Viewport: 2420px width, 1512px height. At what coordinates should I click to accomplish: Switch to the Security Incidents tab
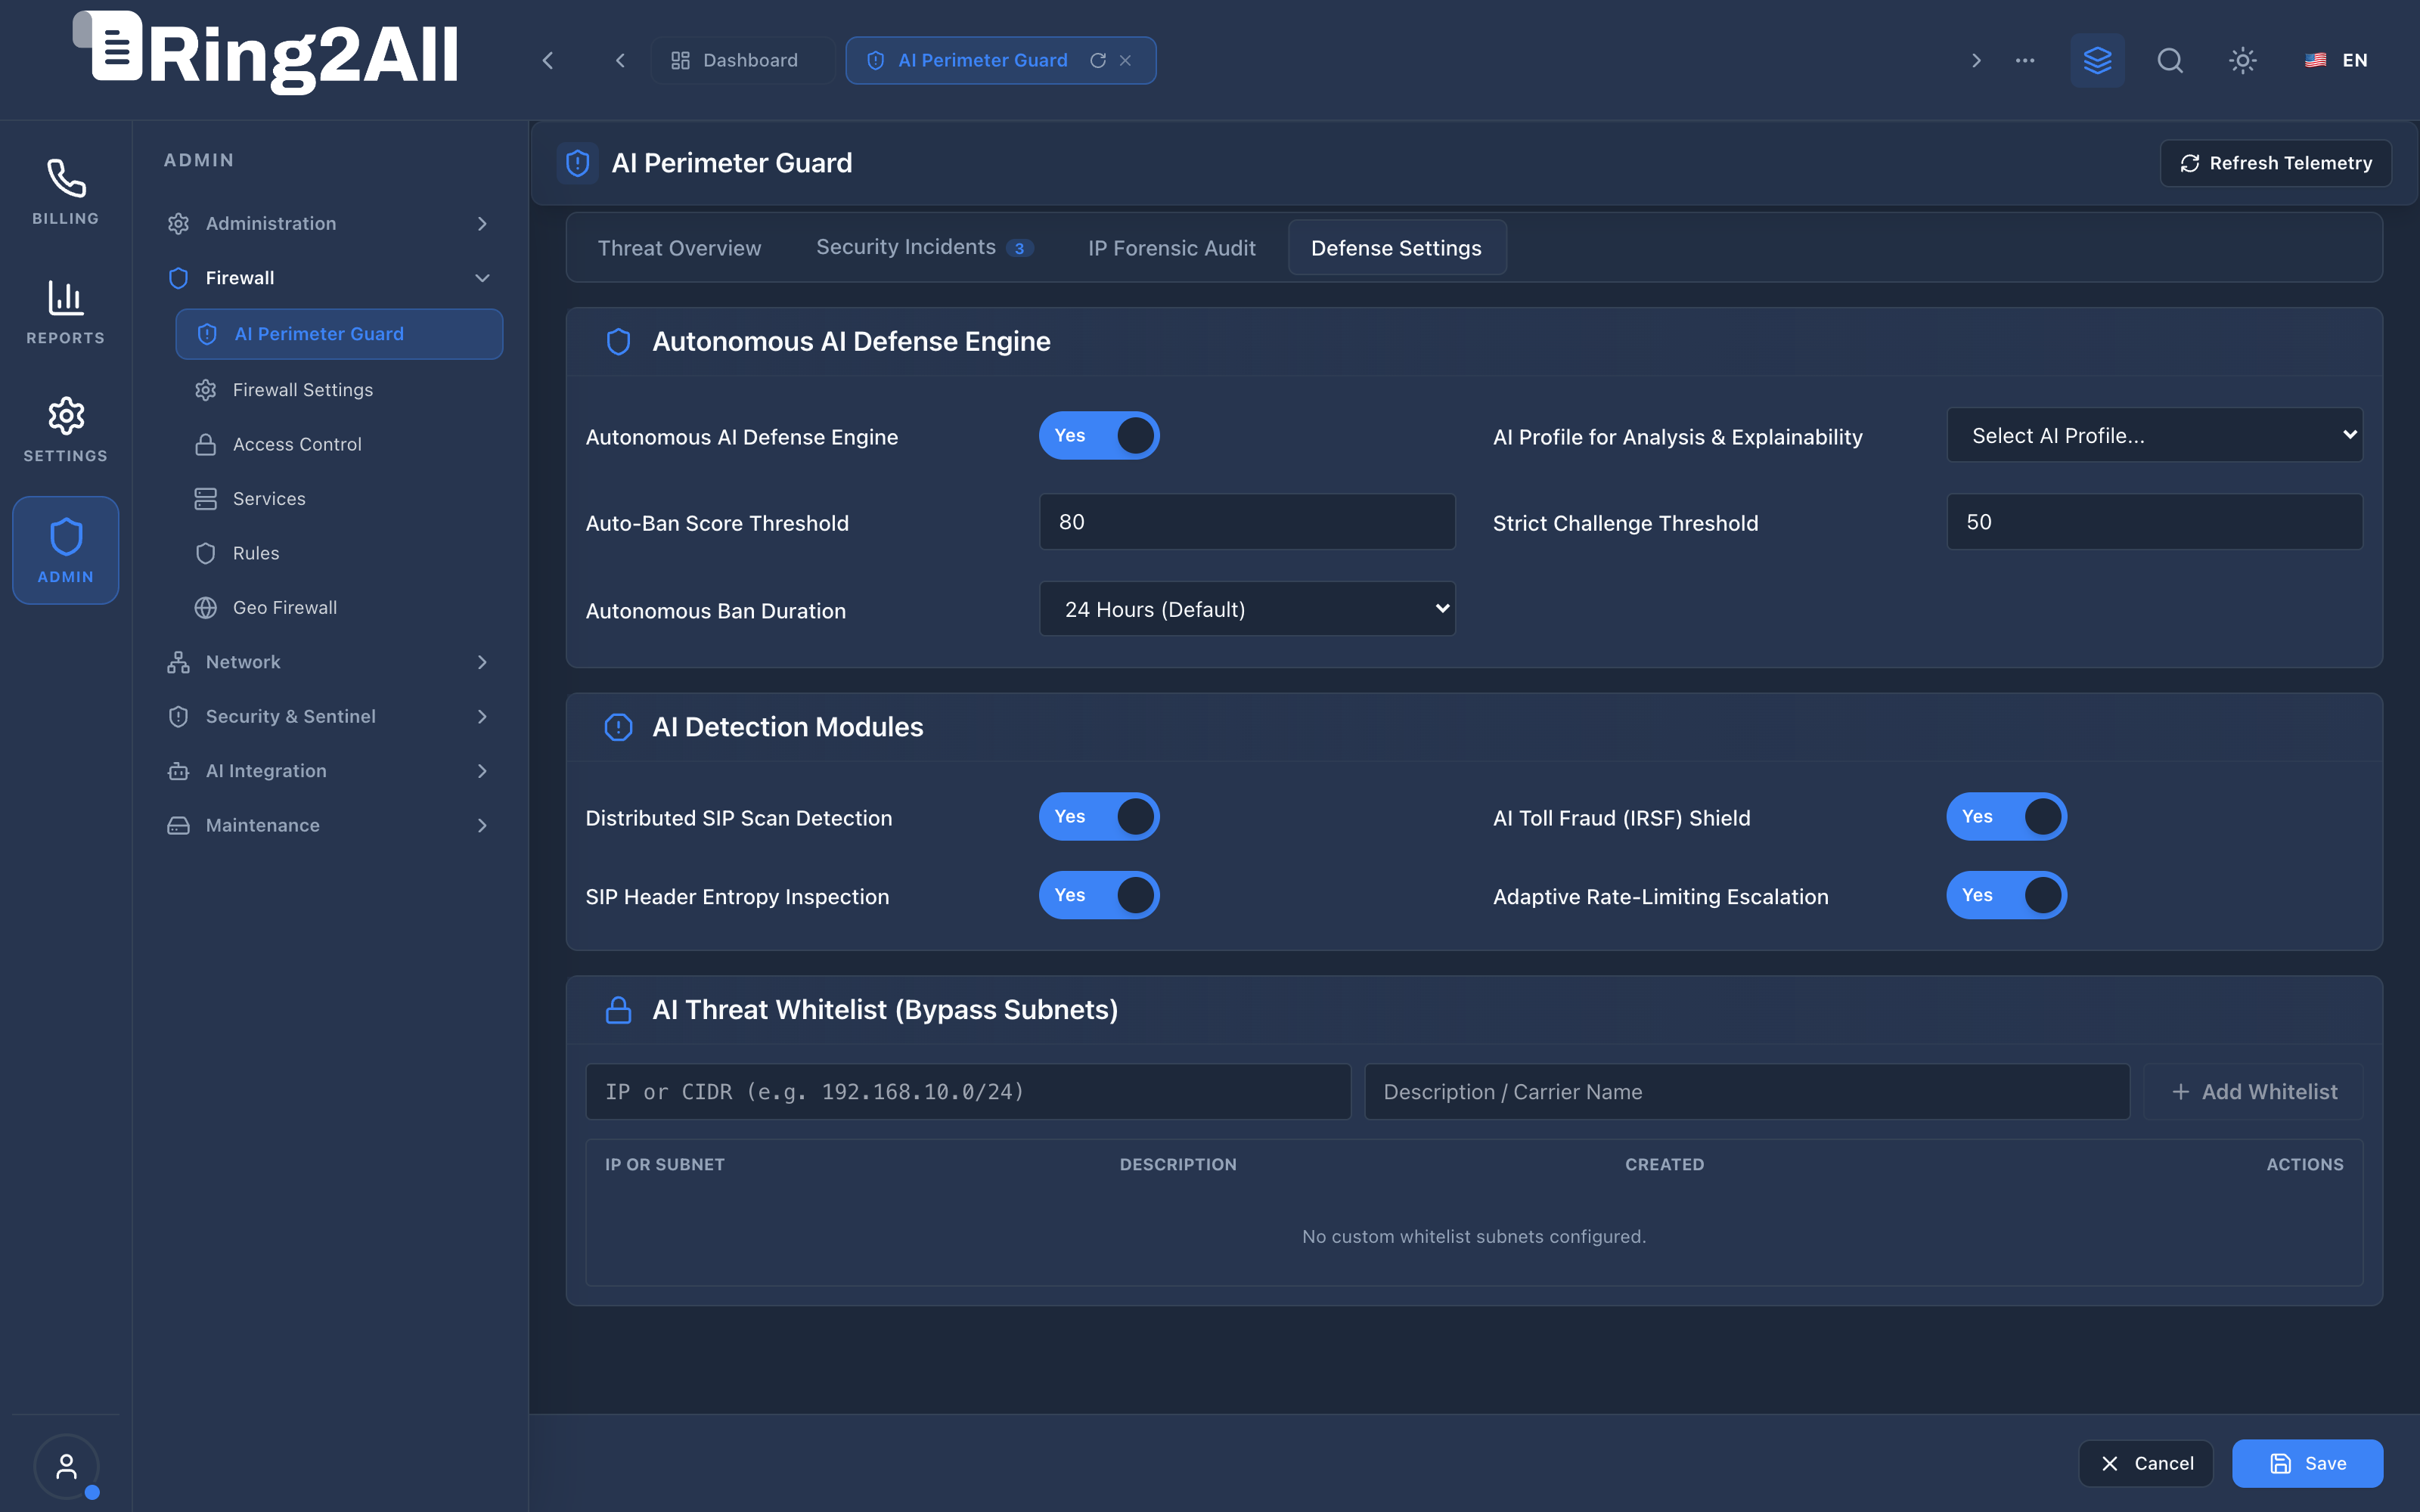pyautogui.click(x=924, y=248)
